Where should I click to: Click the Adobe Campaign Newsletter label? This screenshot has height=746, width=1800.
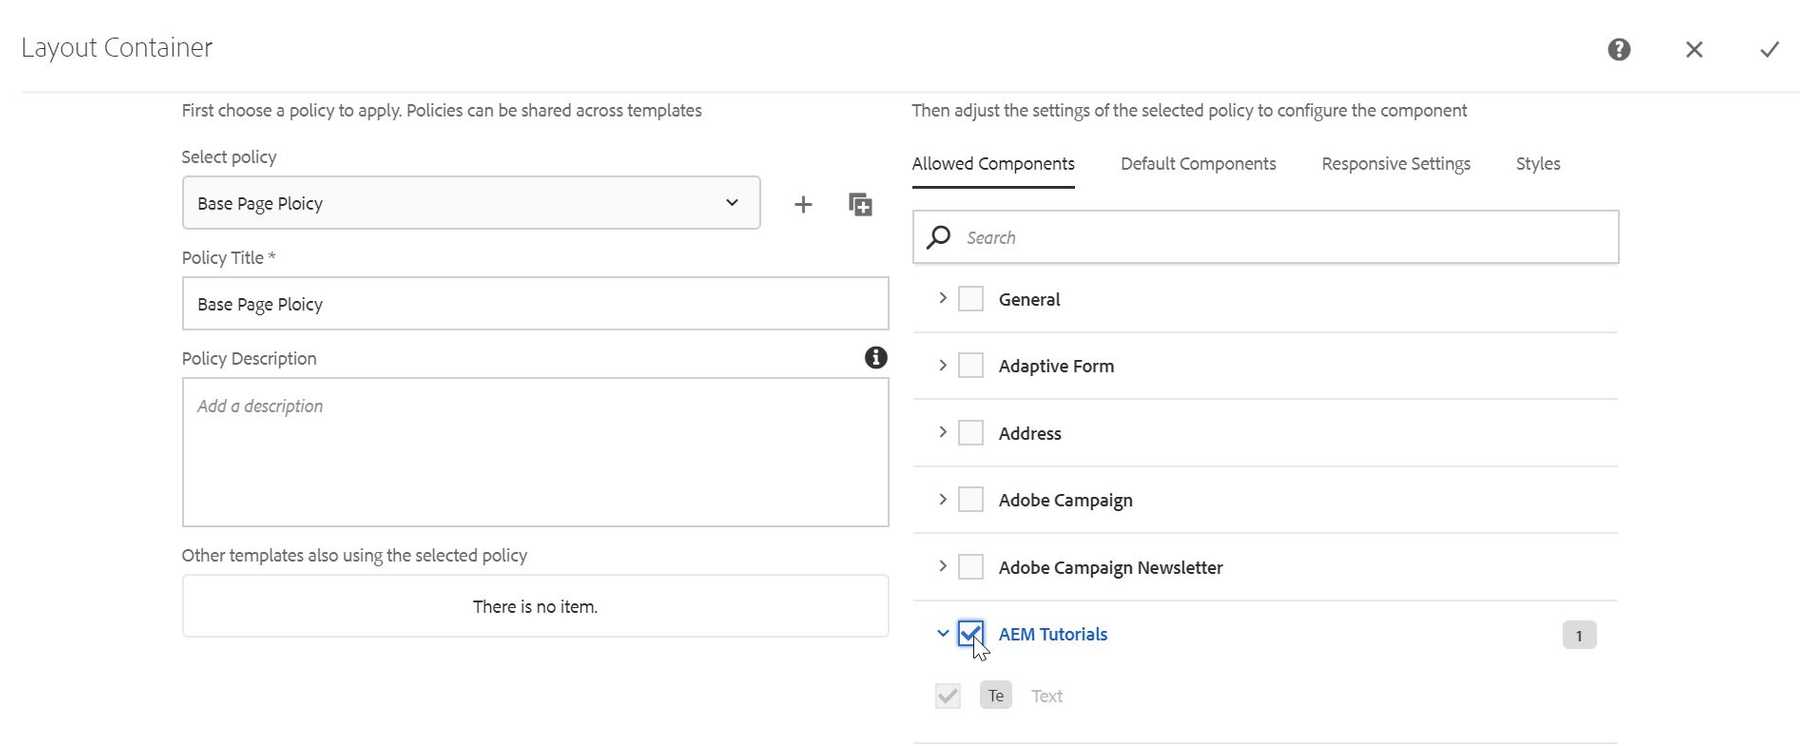[1111, 567]
